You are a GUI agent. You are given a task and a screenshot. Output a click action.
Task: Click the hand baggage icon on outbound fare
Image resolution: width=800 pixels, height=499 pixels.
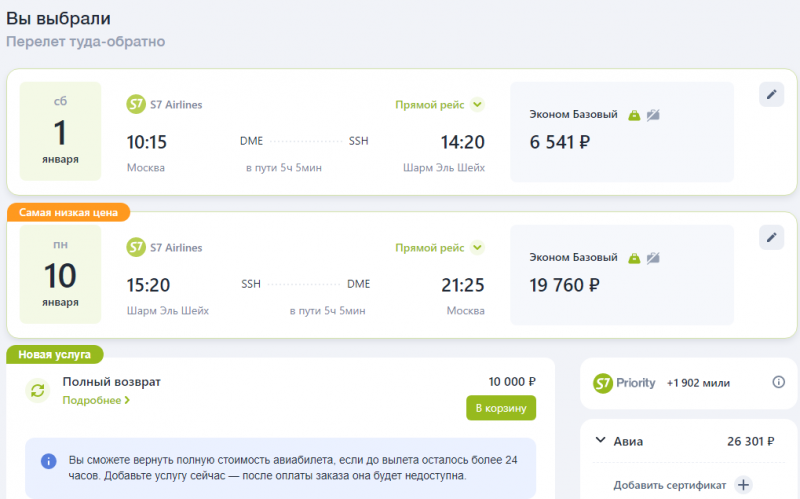pyautogui.click(x=634, y=115)
